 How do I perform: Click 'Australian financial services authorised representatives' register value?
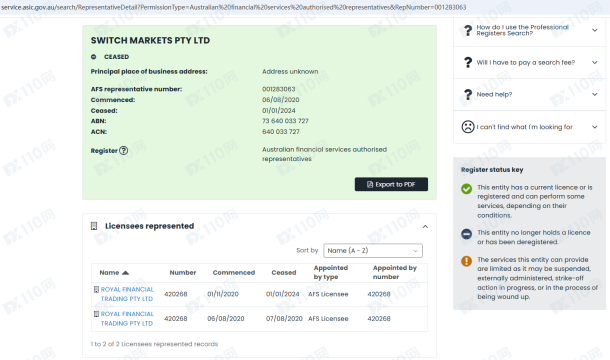(324, 154)
